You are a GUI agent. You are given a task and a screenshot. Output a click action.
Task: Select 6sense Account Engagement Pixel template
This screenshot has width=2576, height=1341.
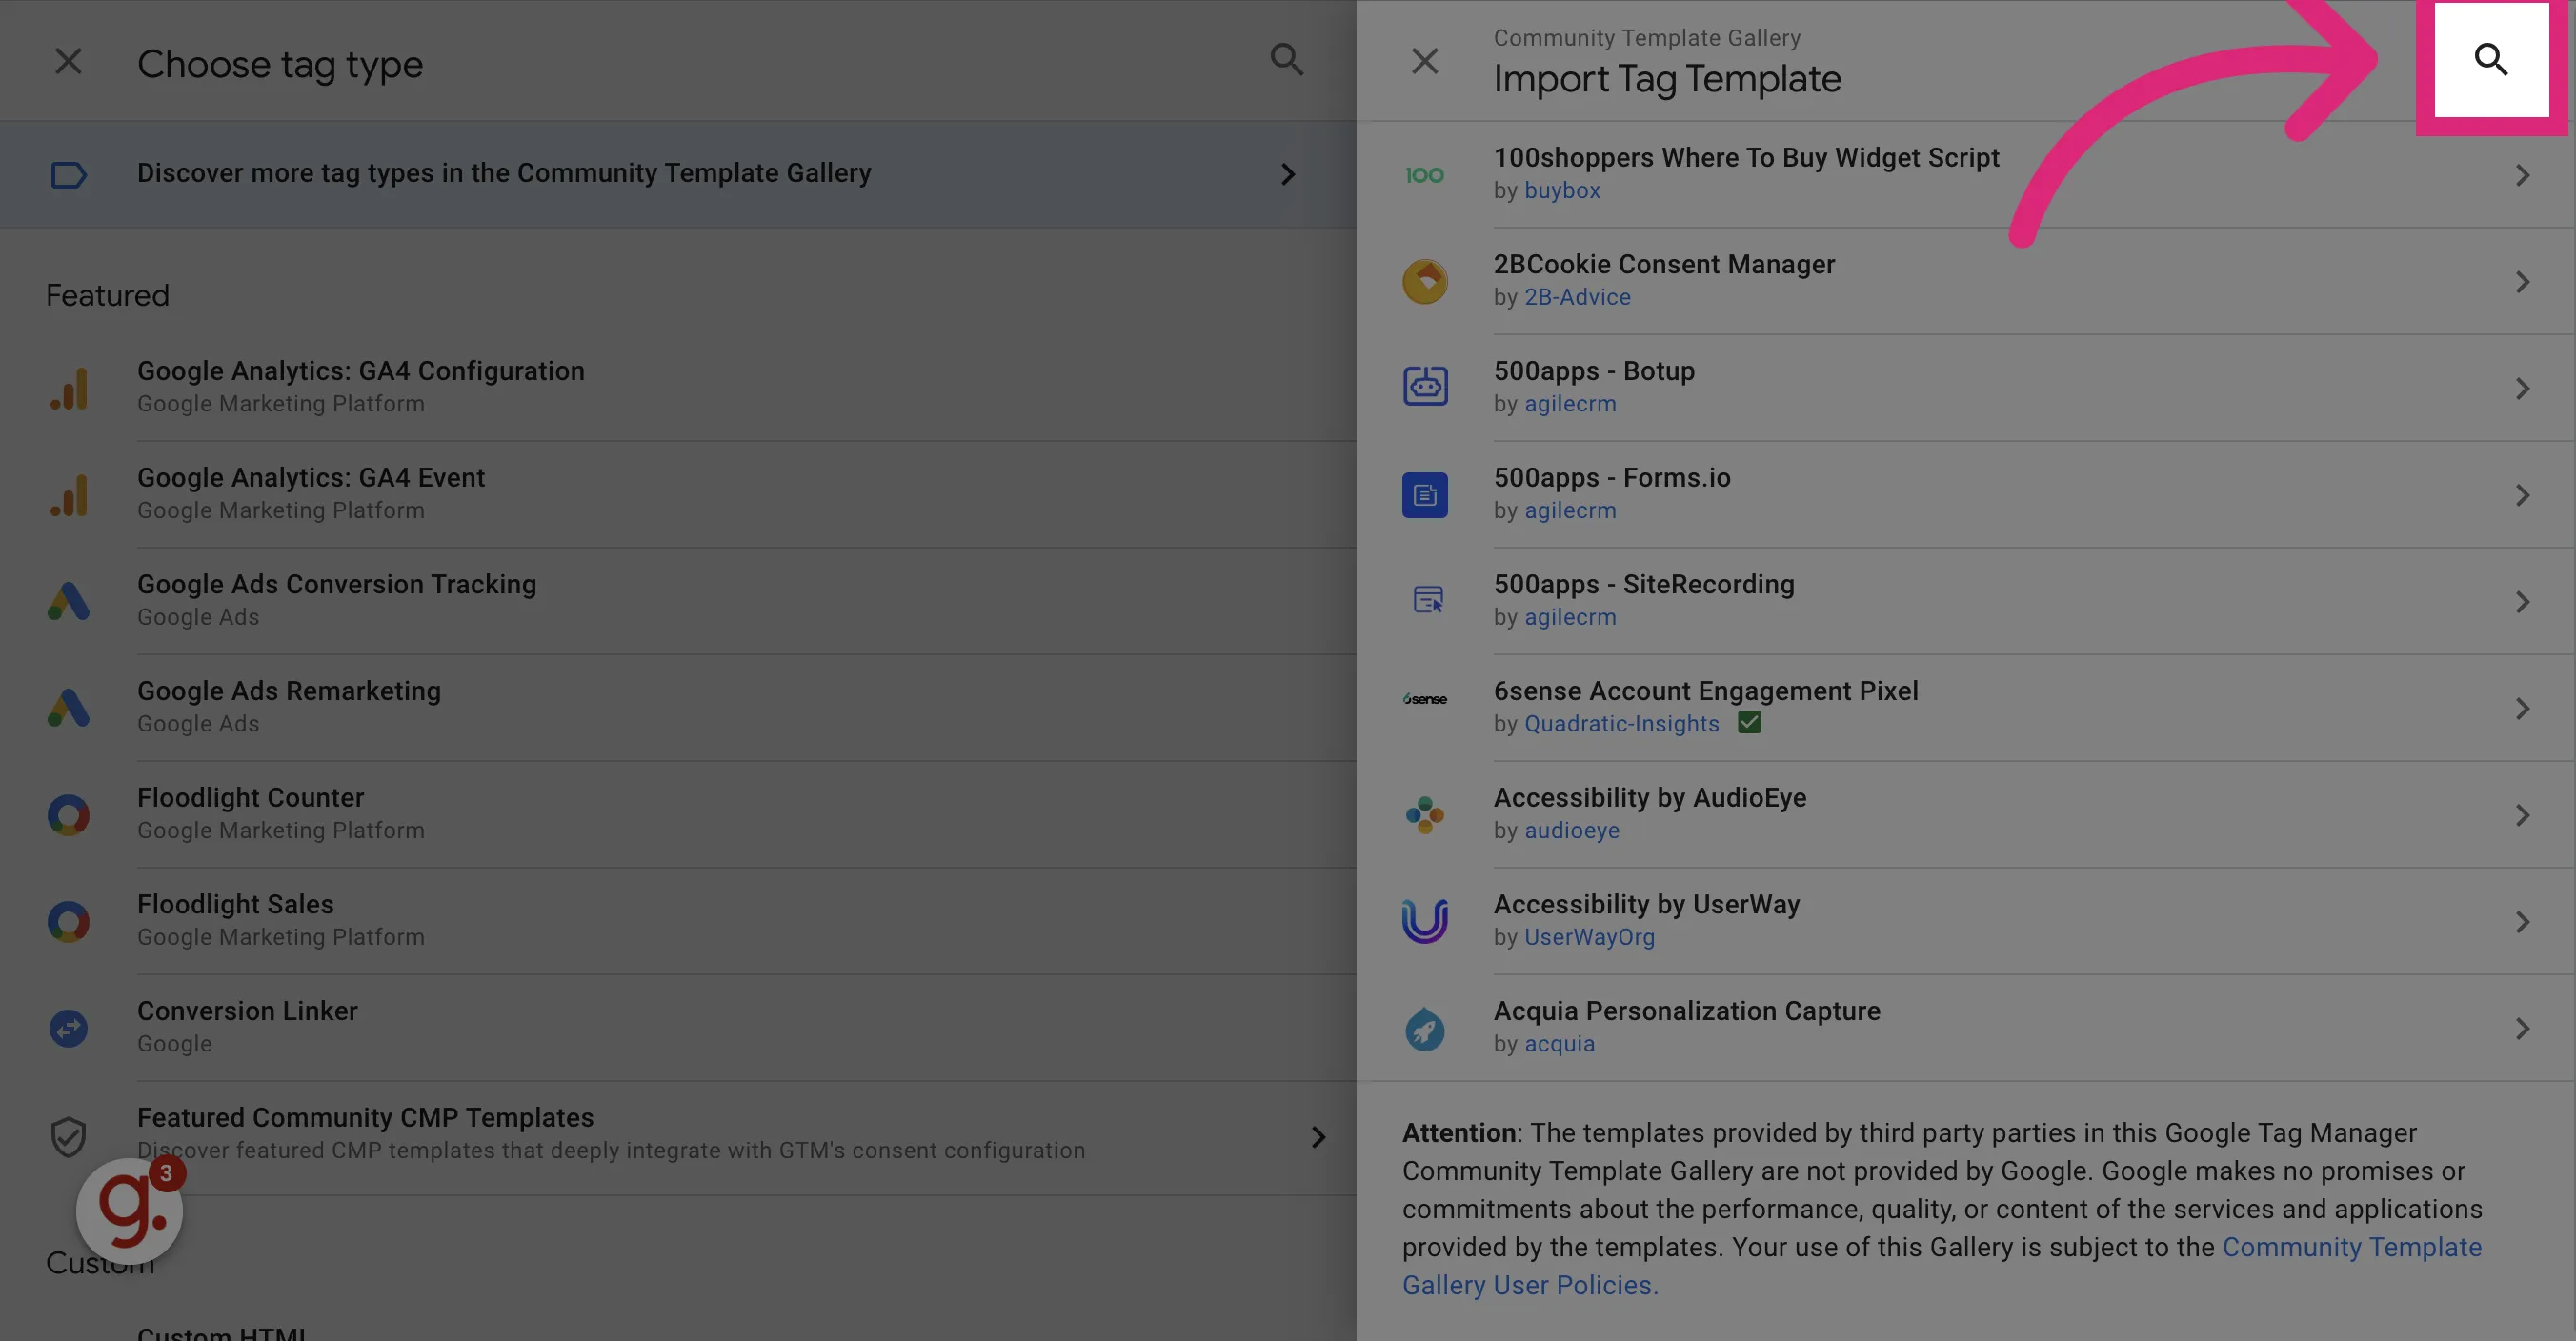1965,708
